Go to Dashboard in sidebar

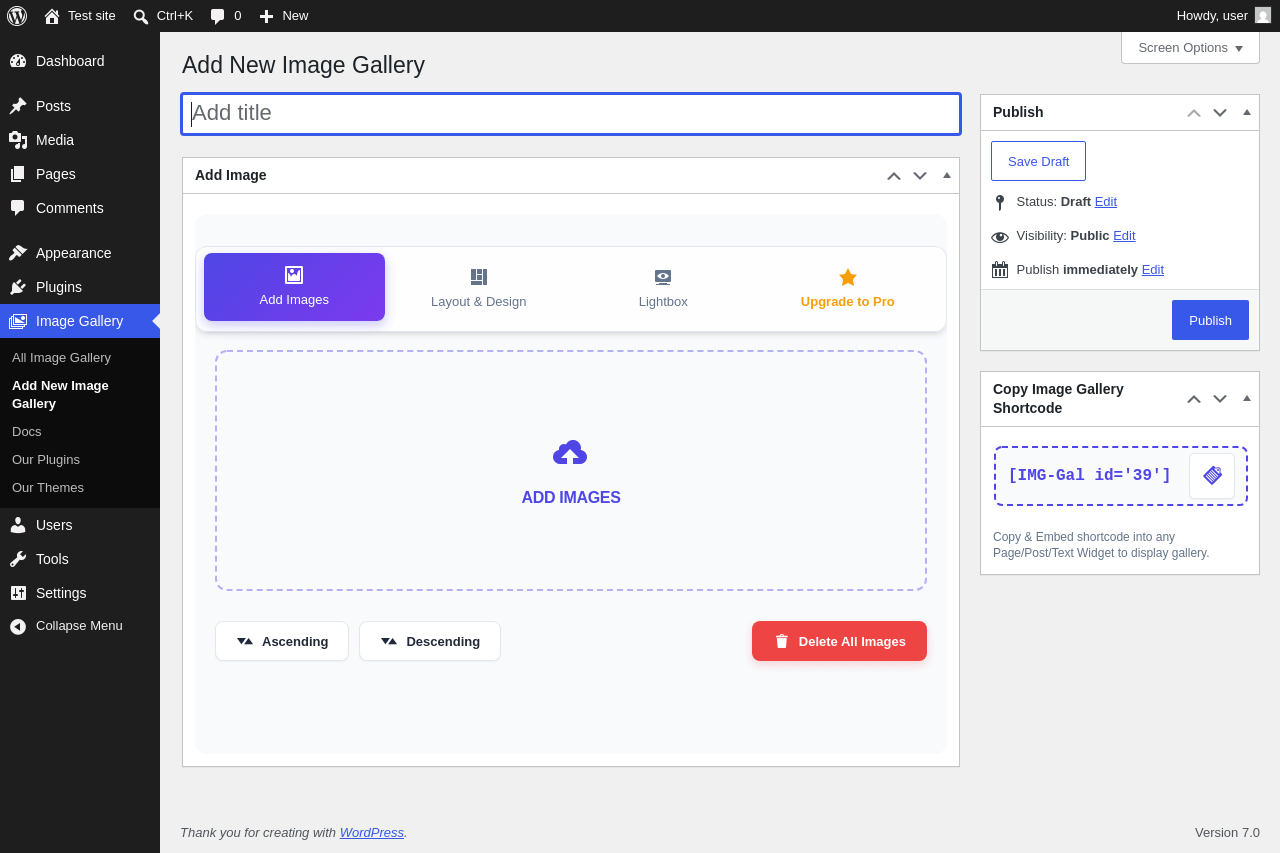(80, 61)
